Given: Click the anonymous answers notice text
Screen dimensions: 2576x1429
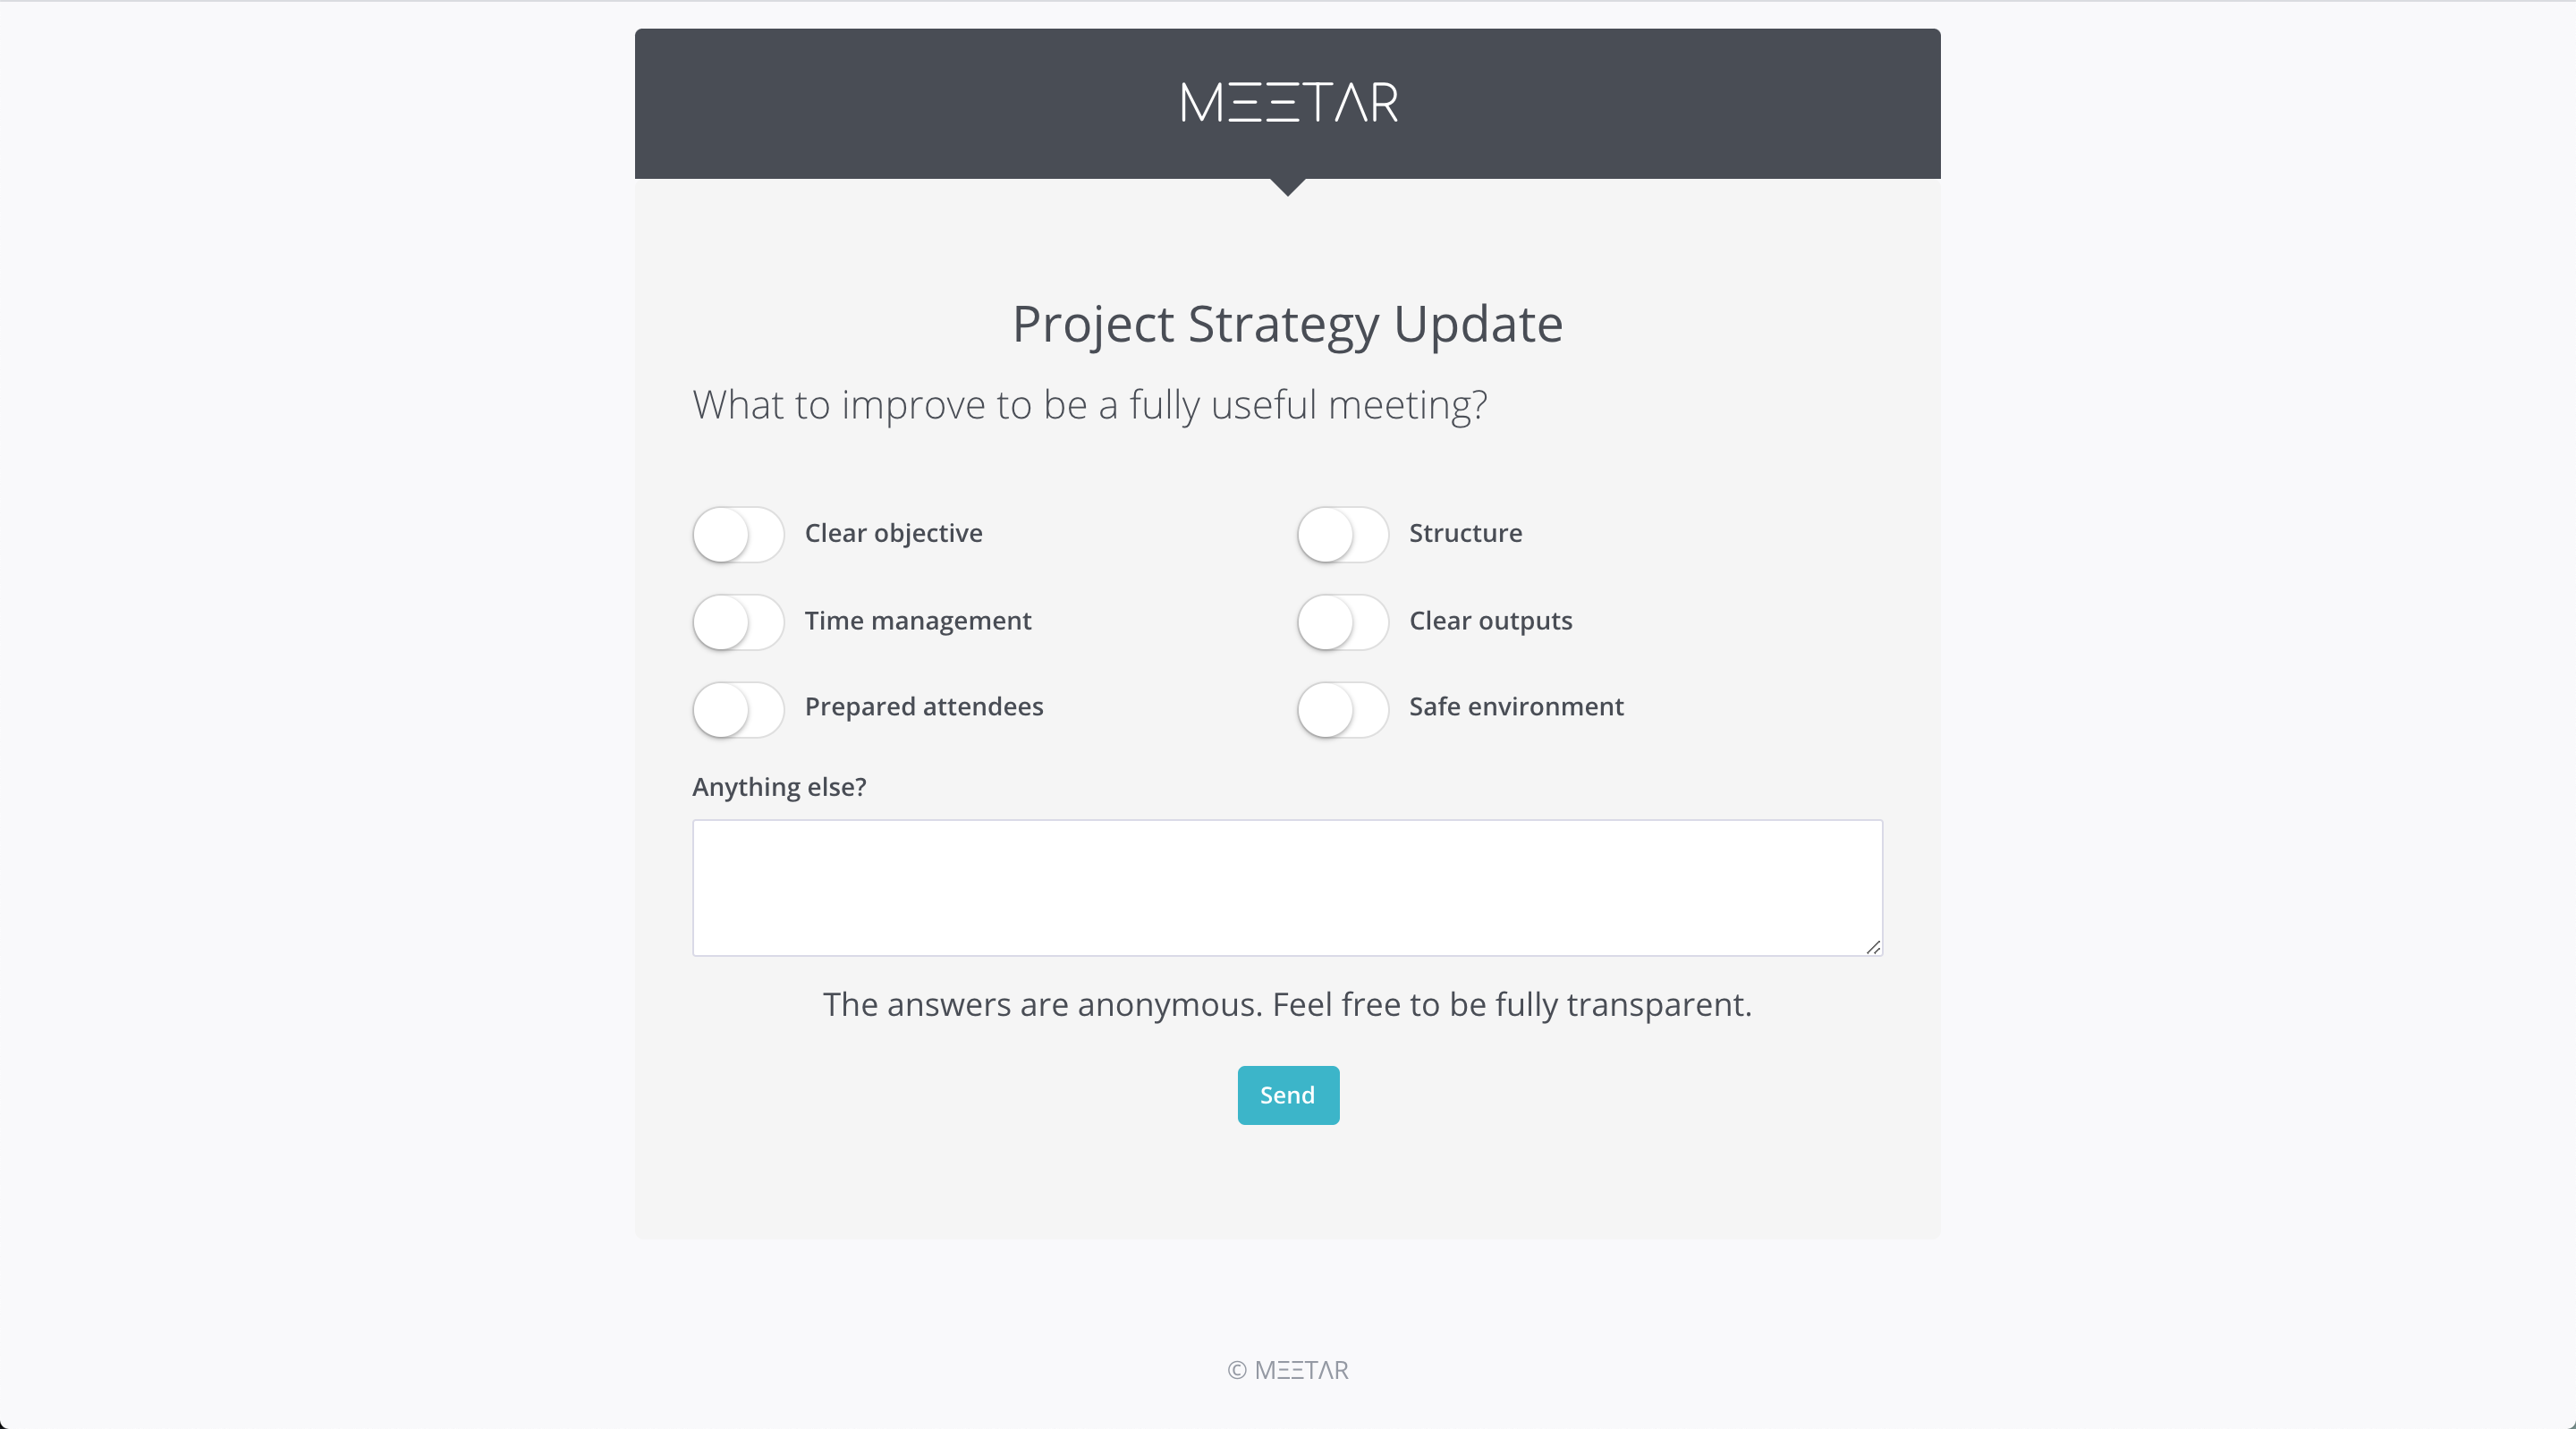Looking at the screenshot, I should [x=1287, y=1004].
